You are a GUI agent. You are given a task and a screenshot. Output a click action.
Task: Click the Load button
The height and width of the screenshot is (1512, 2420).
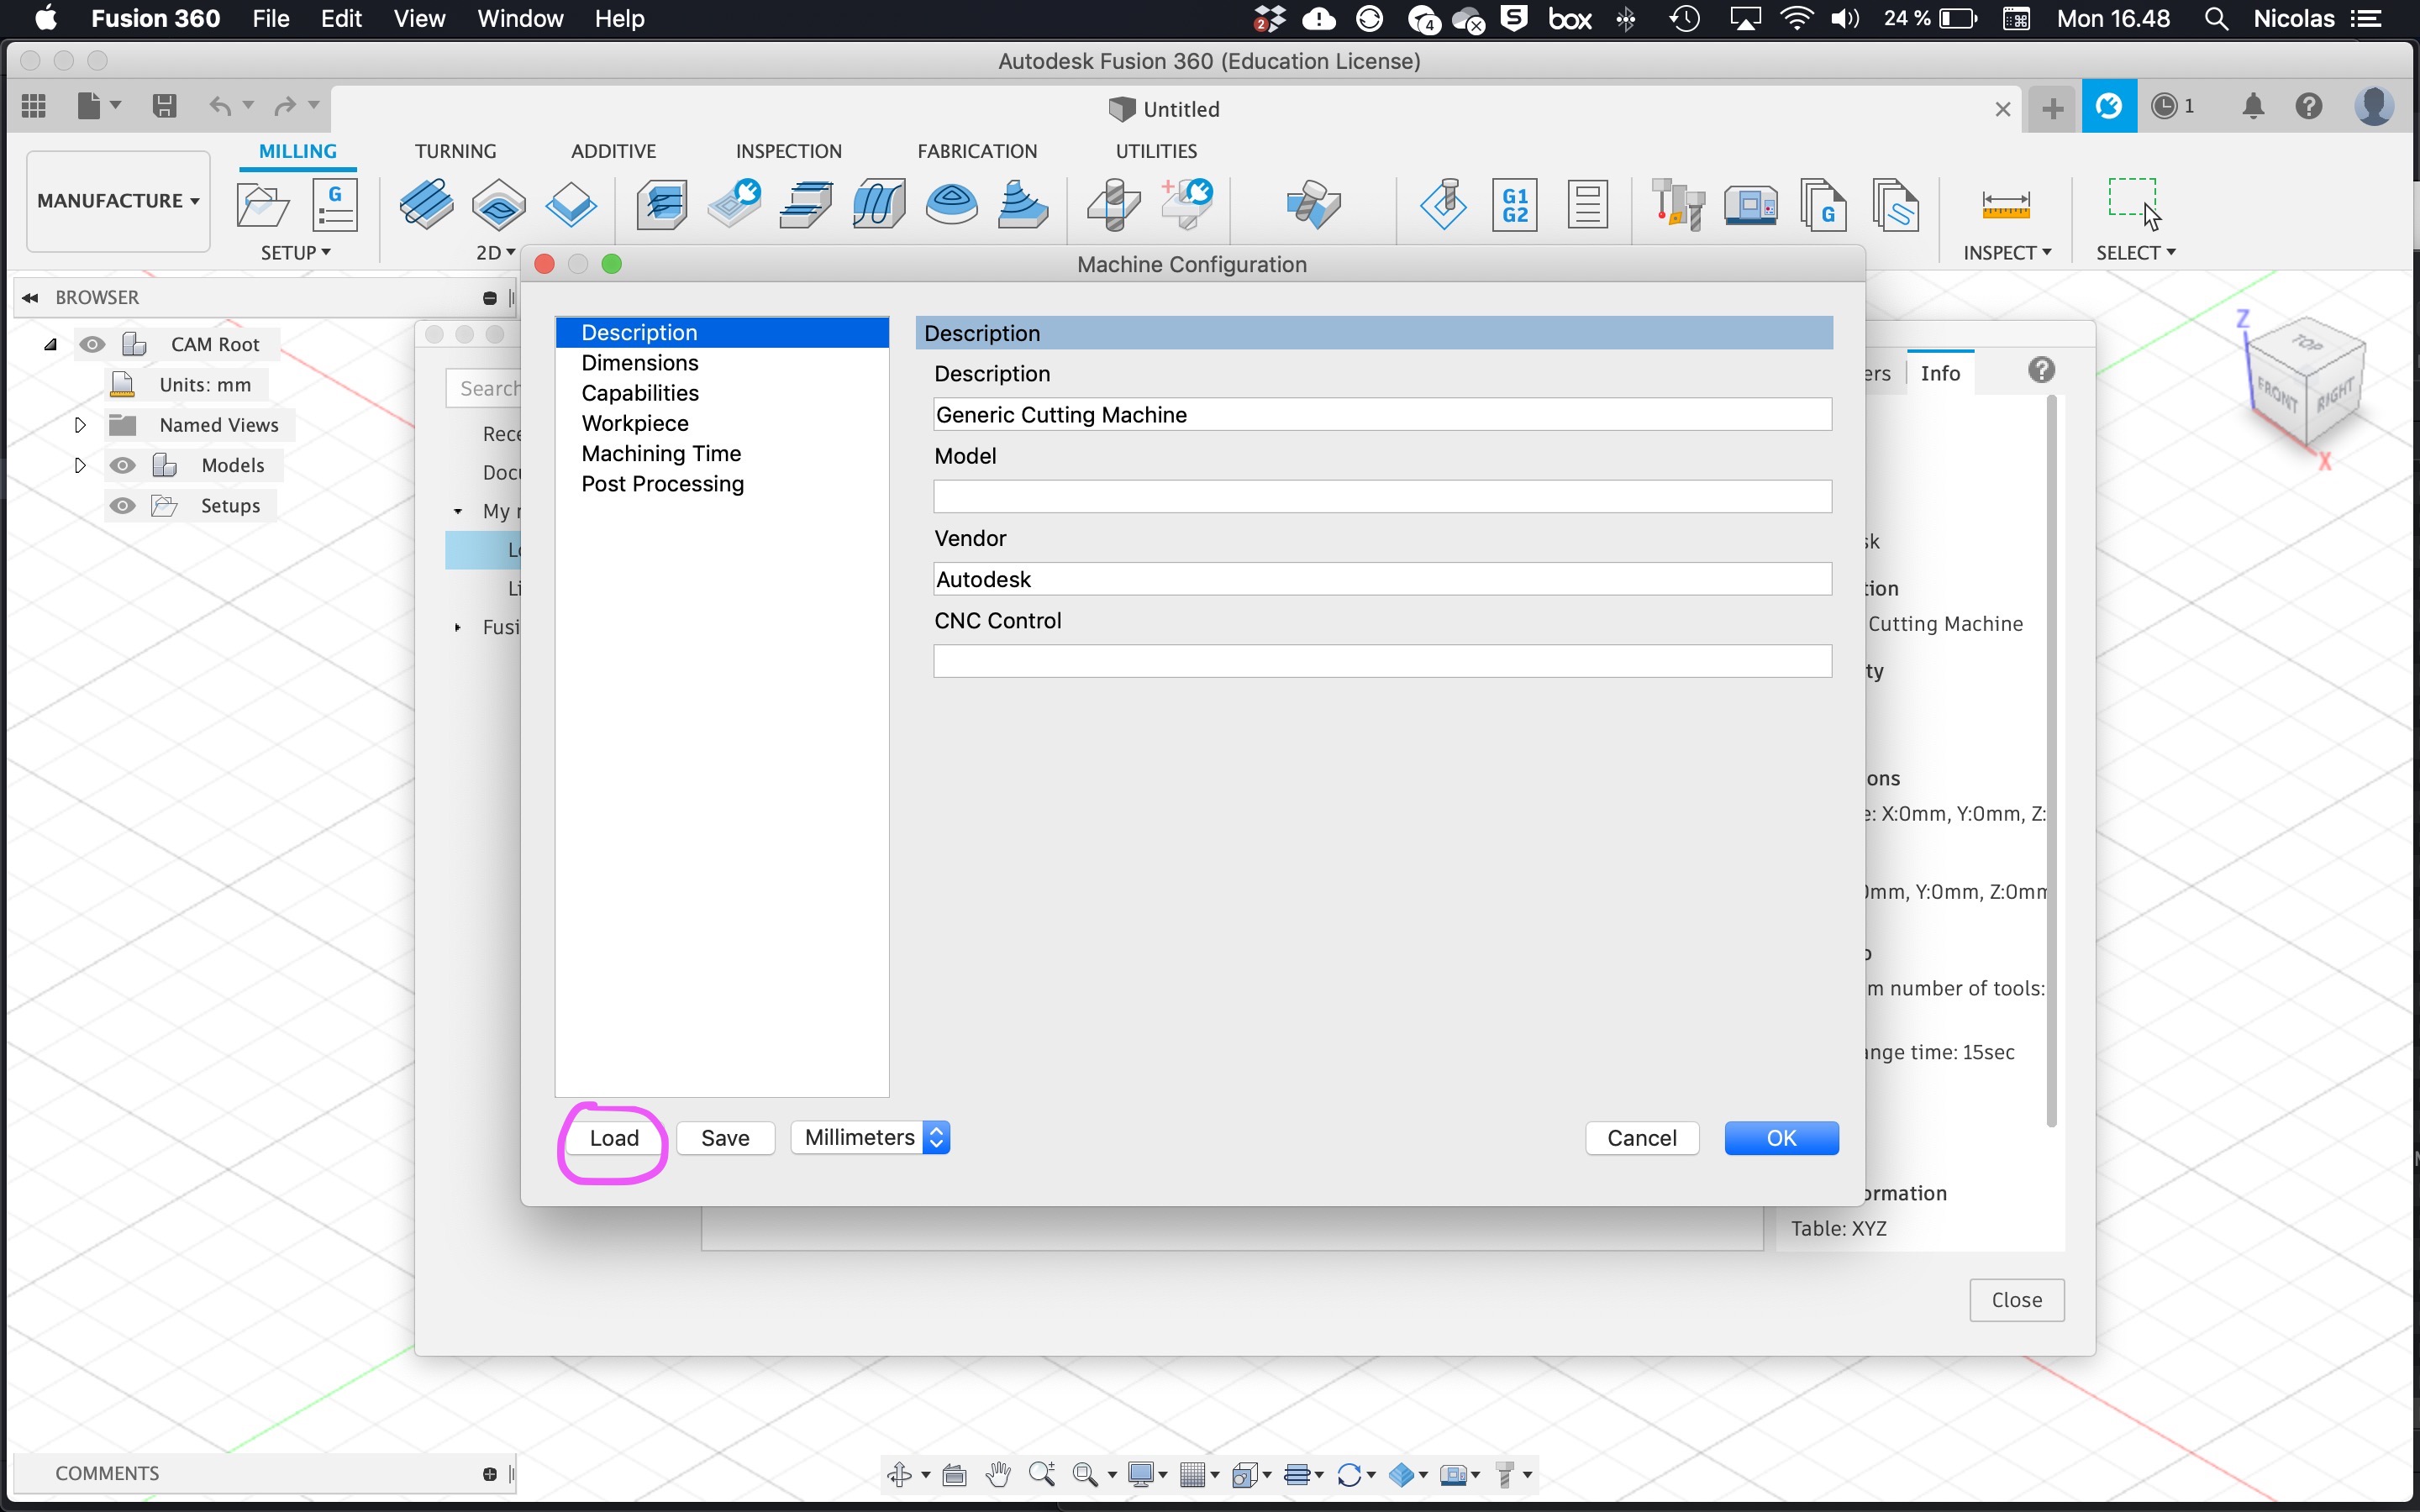pyautogui.click(x=614, y=1138)
